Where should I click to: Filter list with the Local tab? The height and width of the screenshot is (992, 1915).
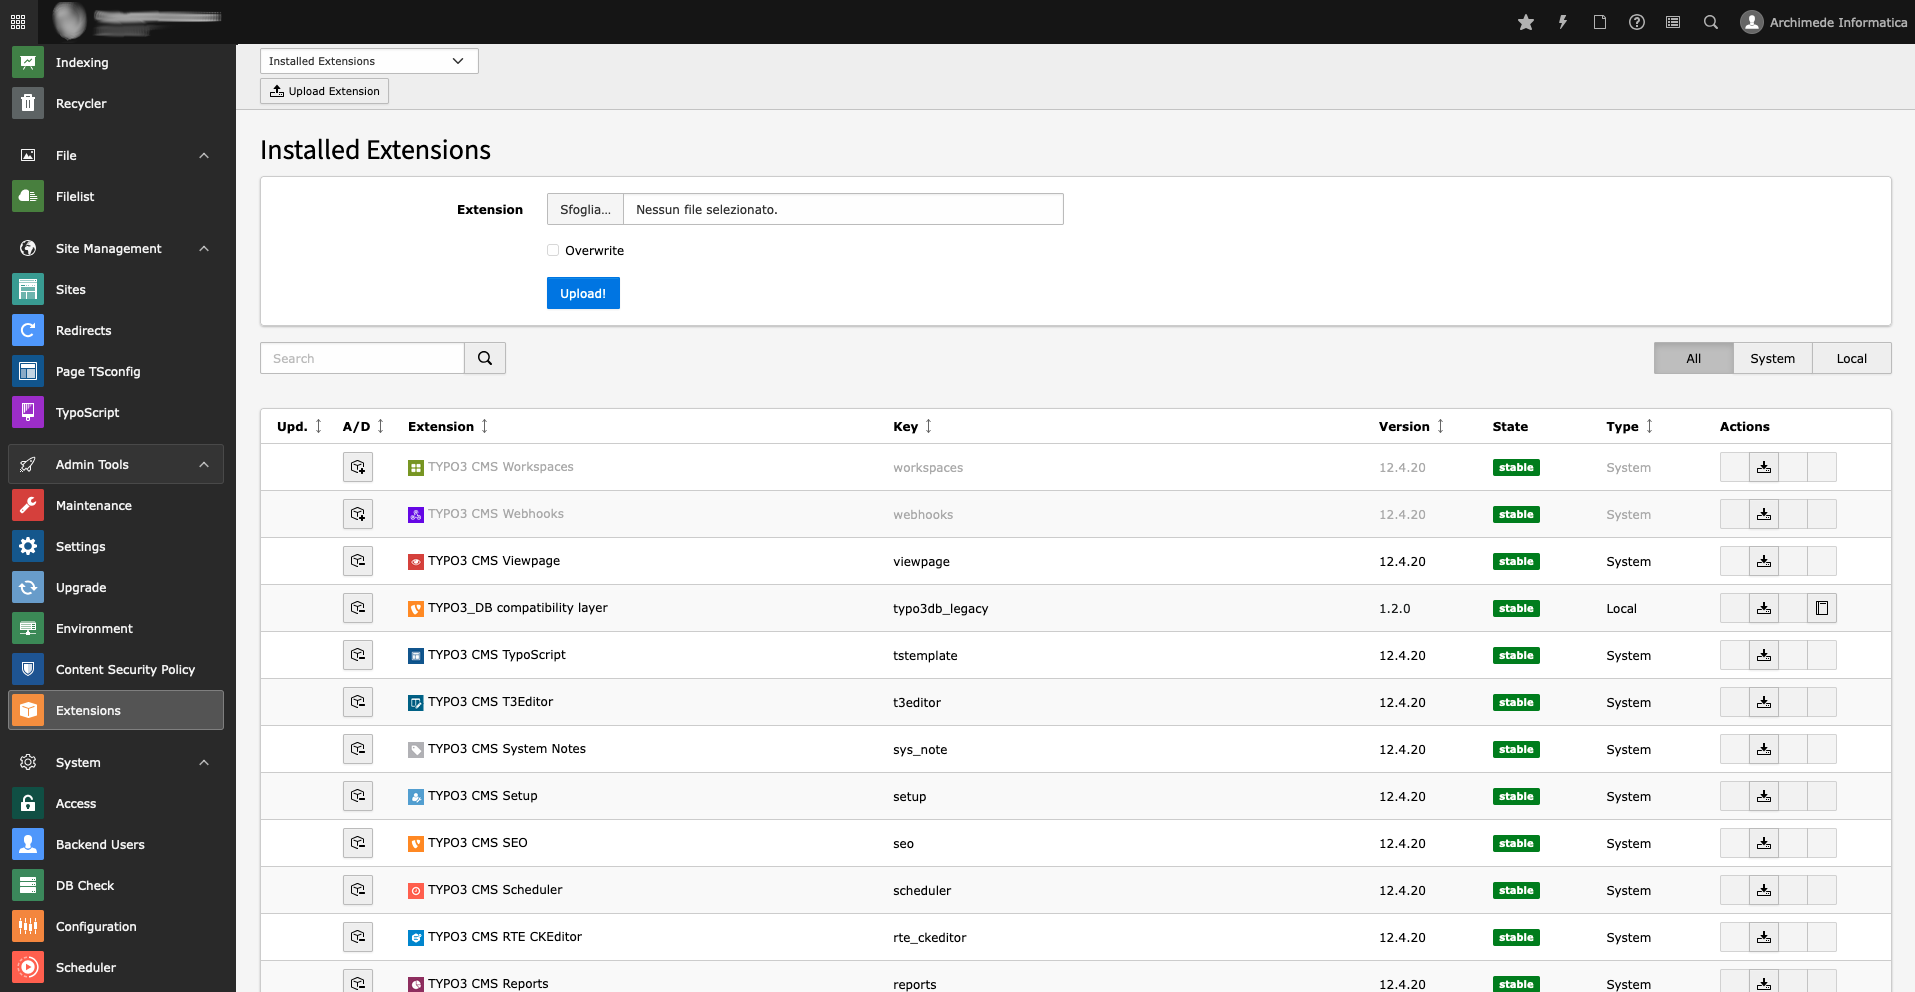tap(1851, 358)
